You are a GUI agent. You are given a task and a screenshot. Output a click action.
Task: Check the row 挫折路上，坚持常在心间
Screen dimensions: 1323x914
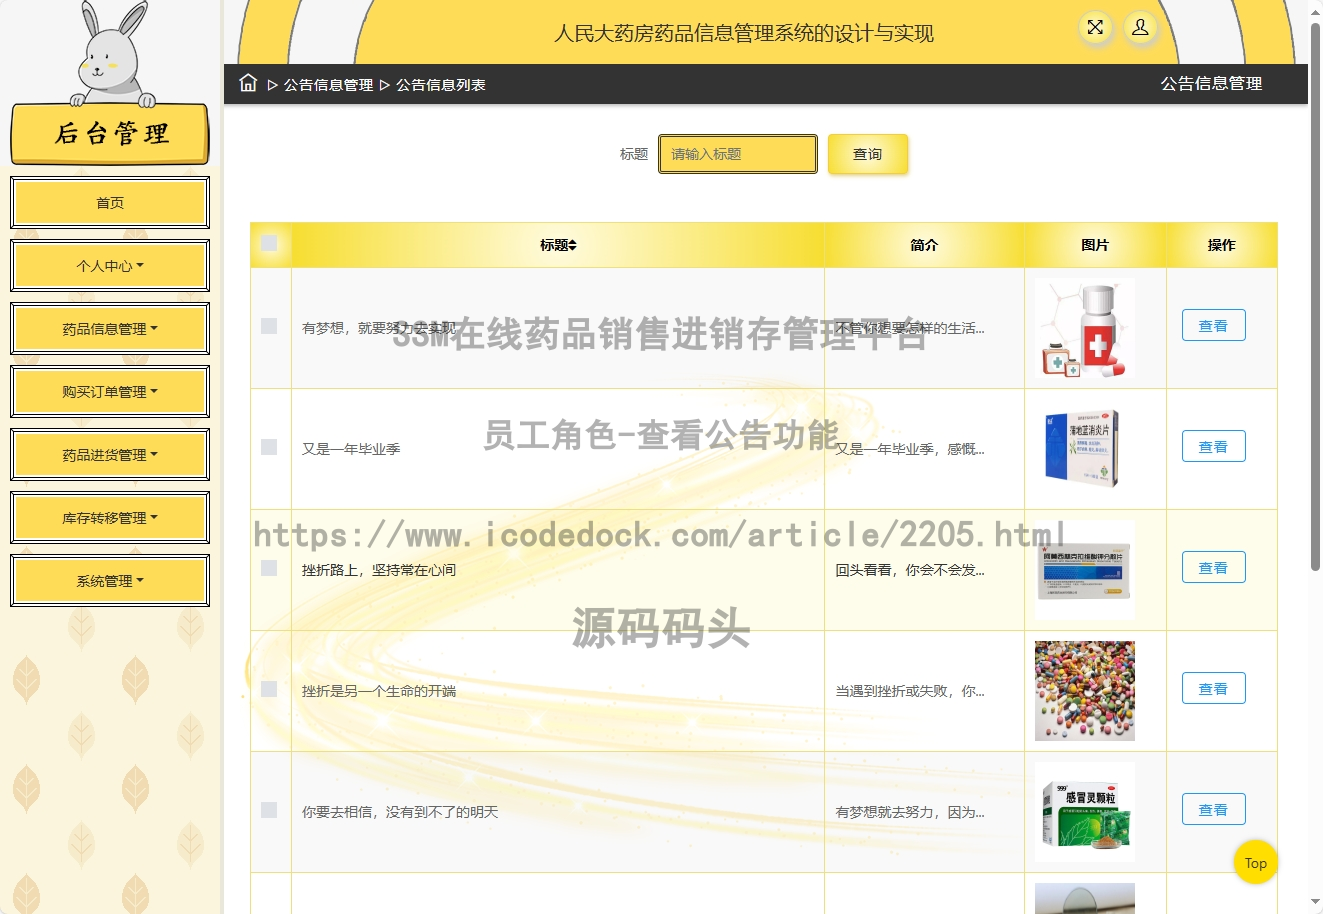pos(269,568)
